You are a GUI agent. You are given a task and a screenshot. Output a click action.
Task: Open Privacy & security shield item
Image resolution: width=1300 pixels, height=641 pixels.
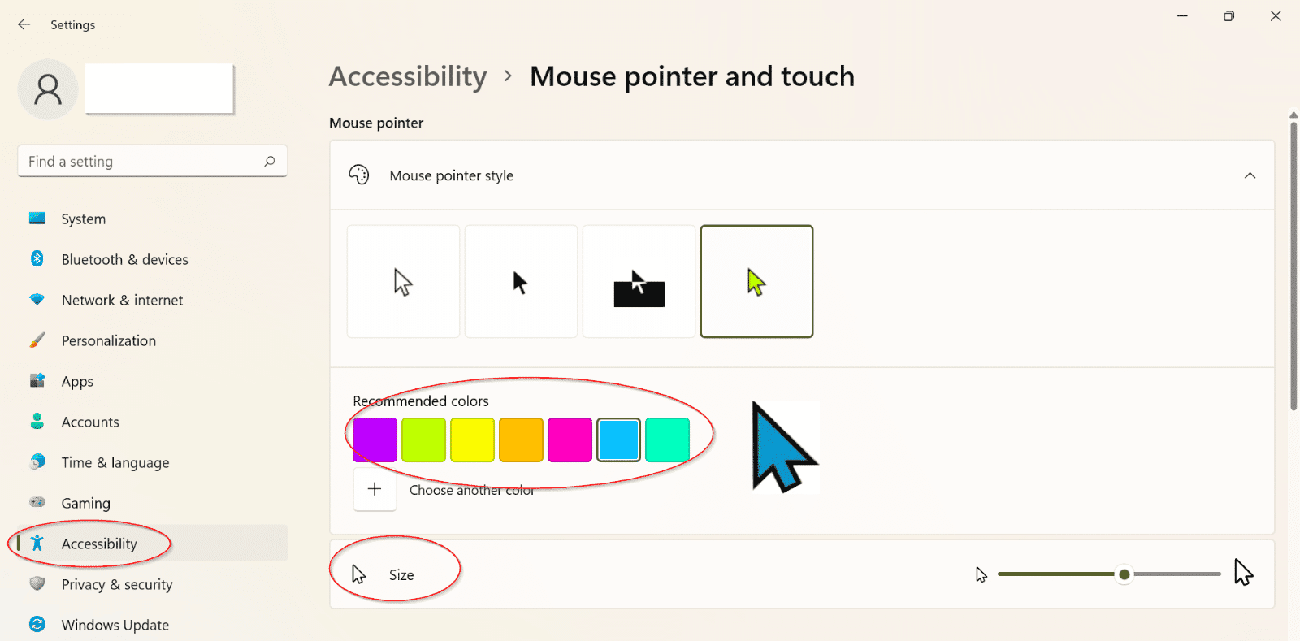(116, 584)
